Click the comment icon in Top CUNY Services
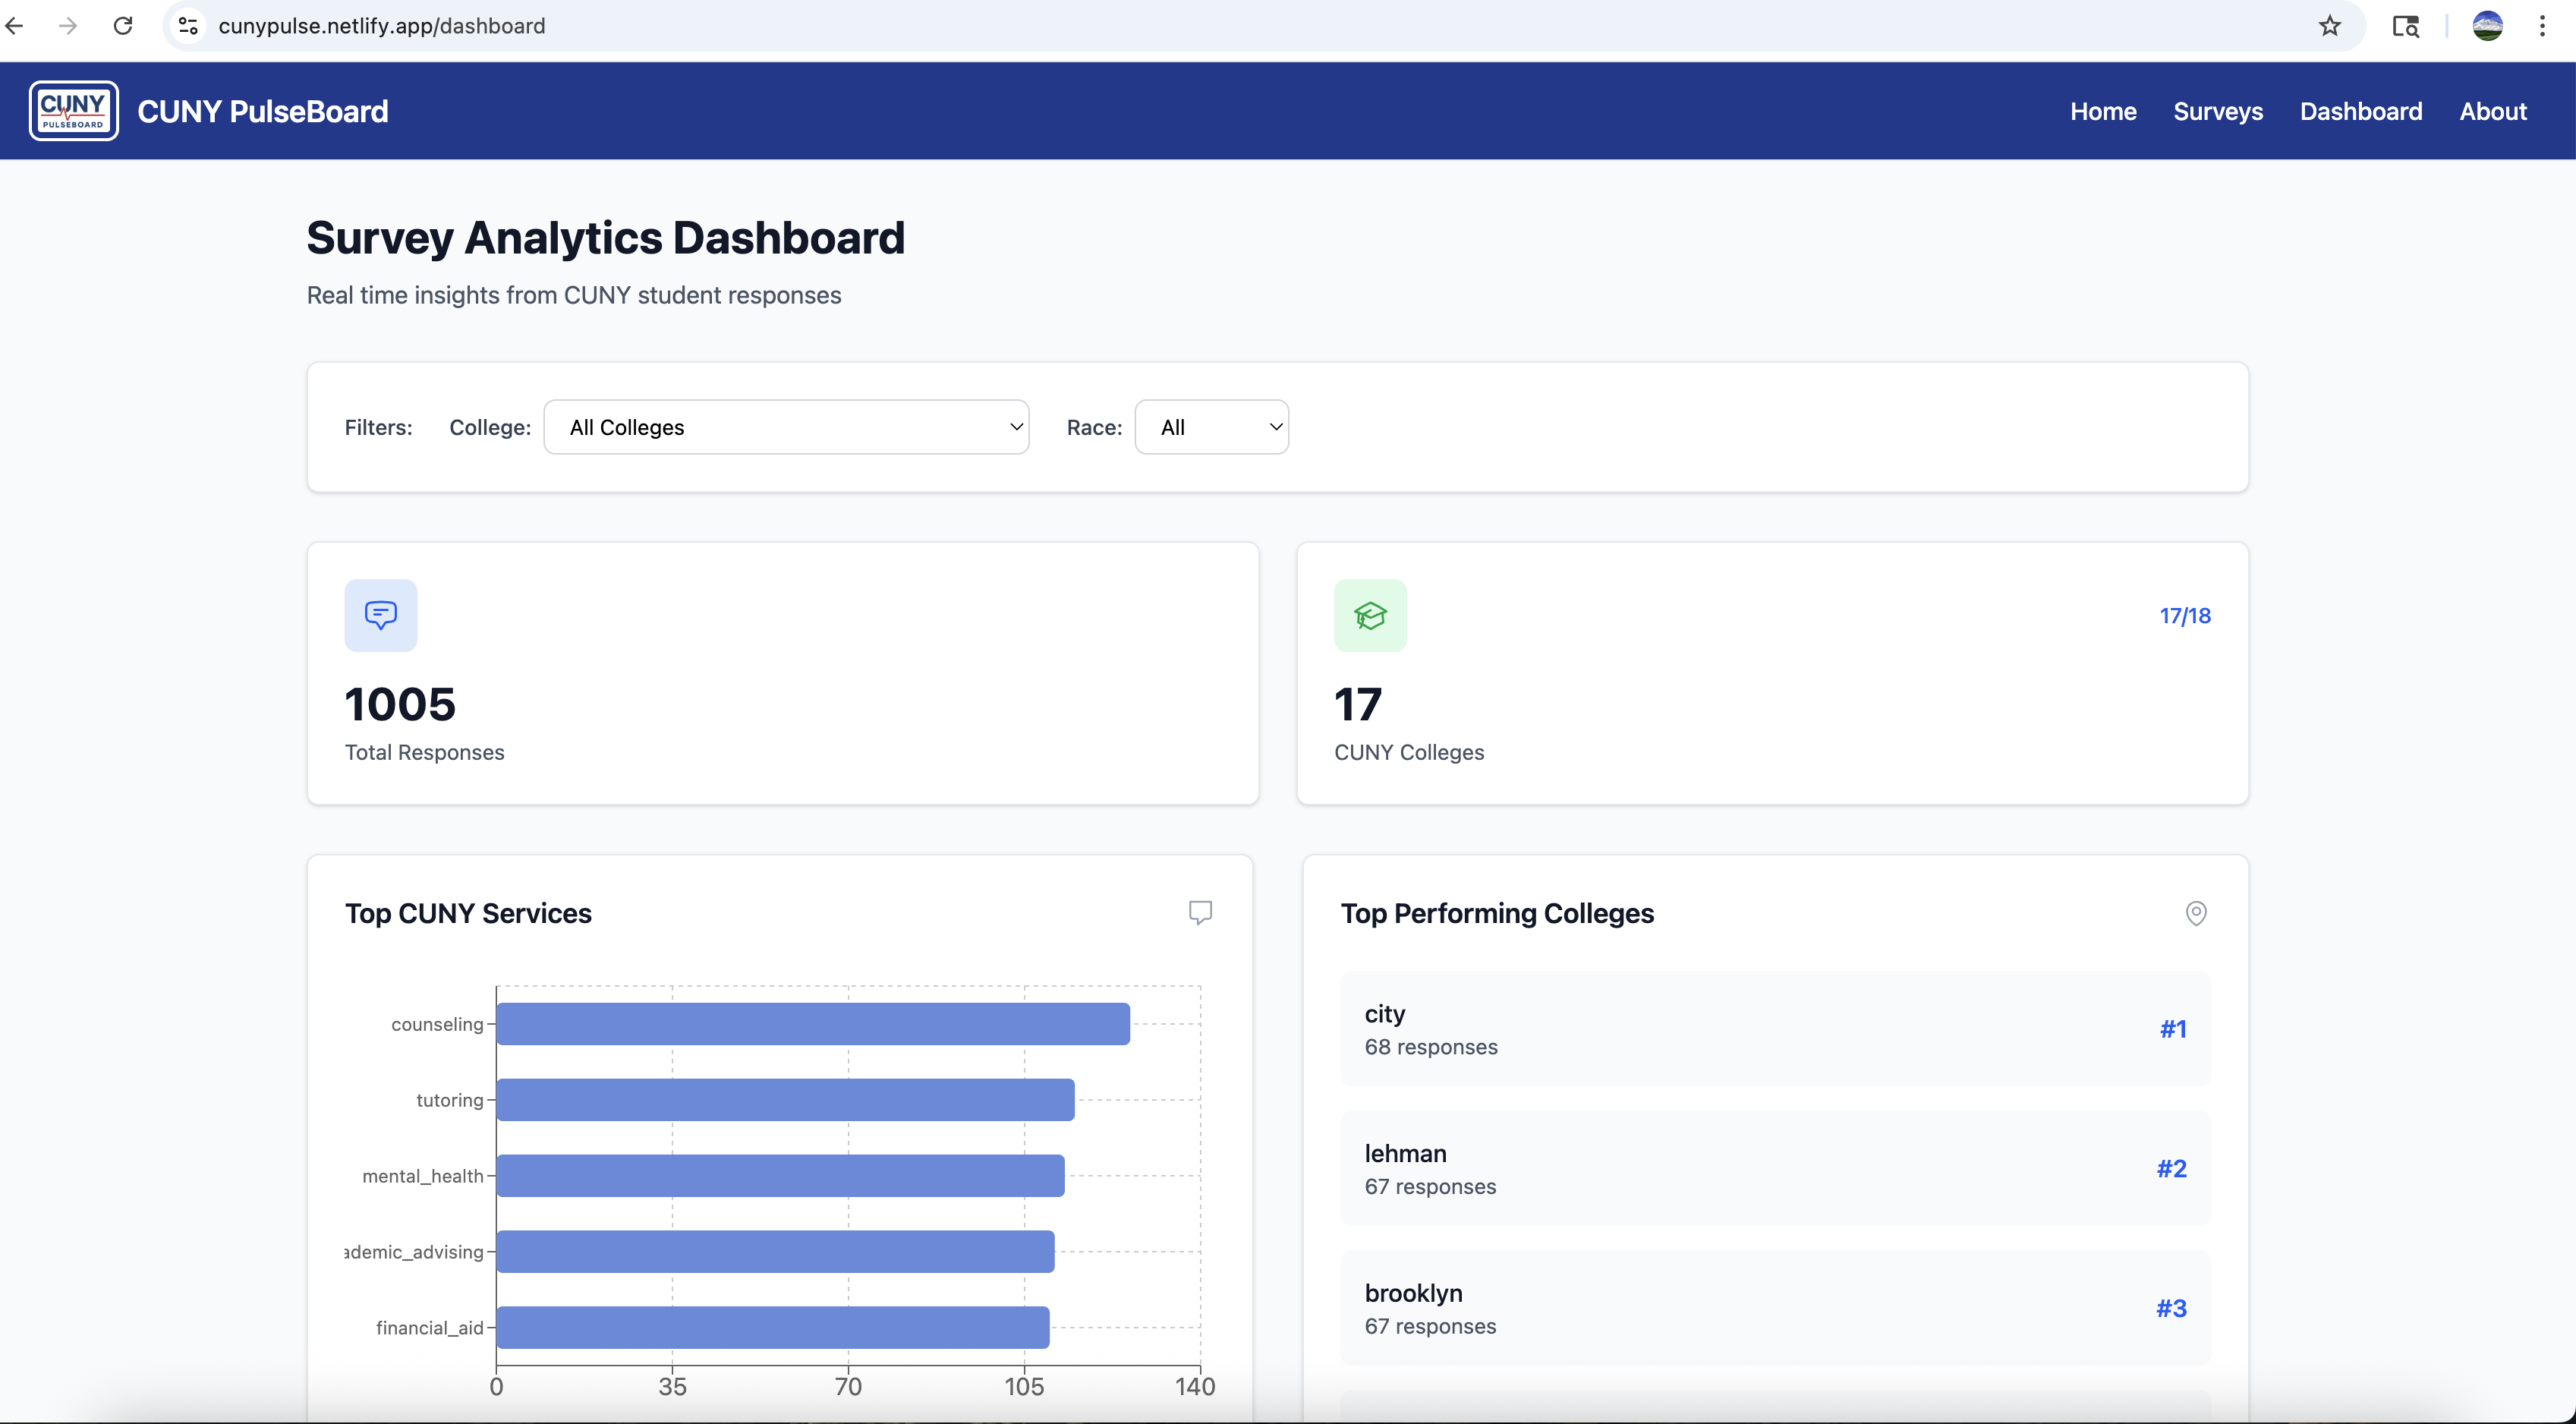 (1200, 912)
